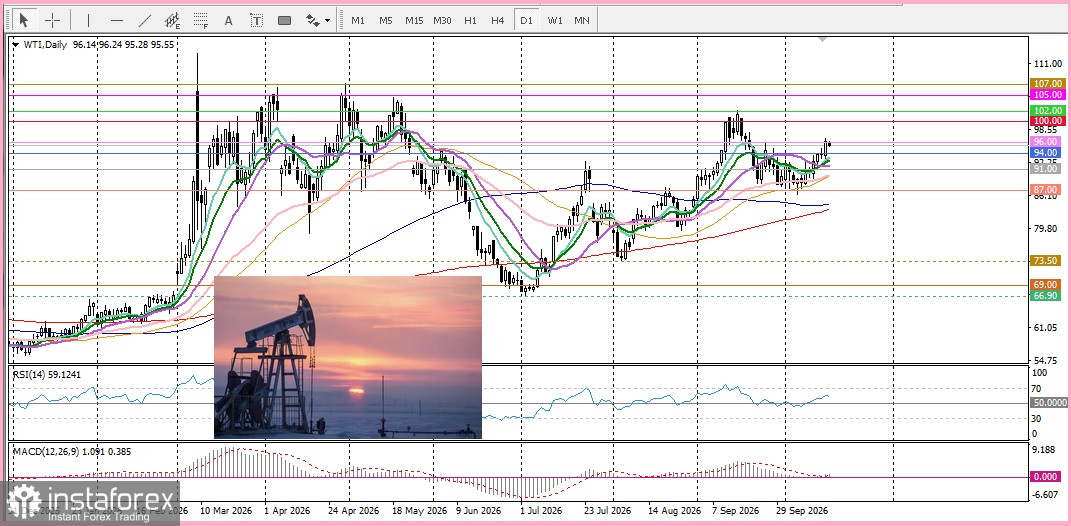The height and width of the screenshot is (526, 1071).
Task: Click the MACD 0.000 level label
Action: [x=1047, y=477]
